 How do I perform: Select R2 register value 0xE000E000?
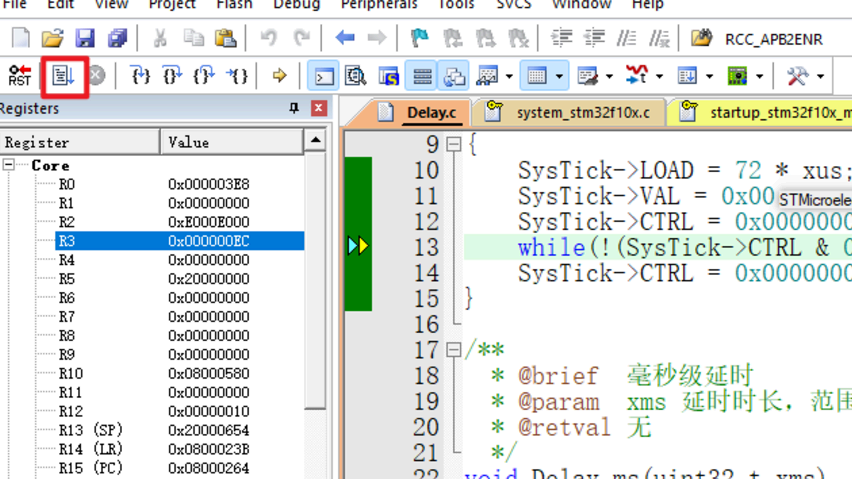coord(209,222)
